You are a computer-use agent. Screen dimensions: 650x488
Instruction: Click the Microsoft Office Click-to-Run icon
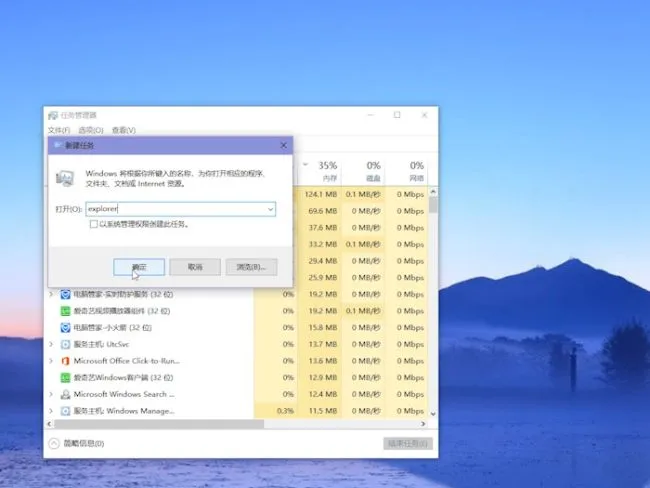tap(65, 361)
